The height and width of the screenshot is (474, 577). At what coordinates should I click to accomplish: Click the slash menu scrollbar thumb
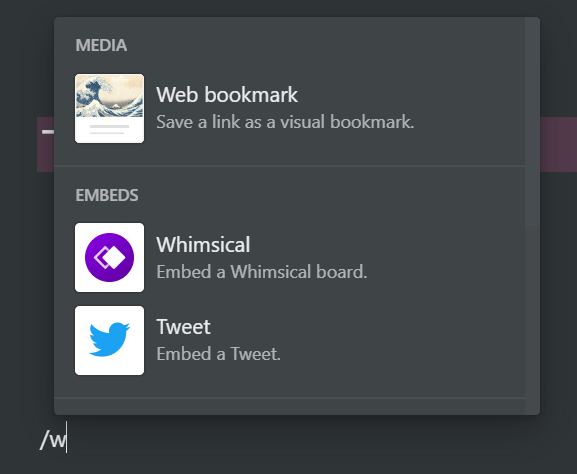pos(532,121)
